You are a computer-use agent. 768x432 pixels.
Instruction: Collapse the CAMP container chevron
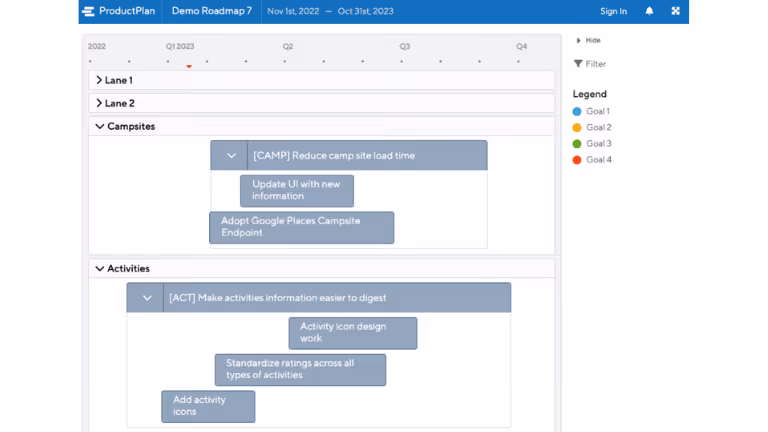231,156
